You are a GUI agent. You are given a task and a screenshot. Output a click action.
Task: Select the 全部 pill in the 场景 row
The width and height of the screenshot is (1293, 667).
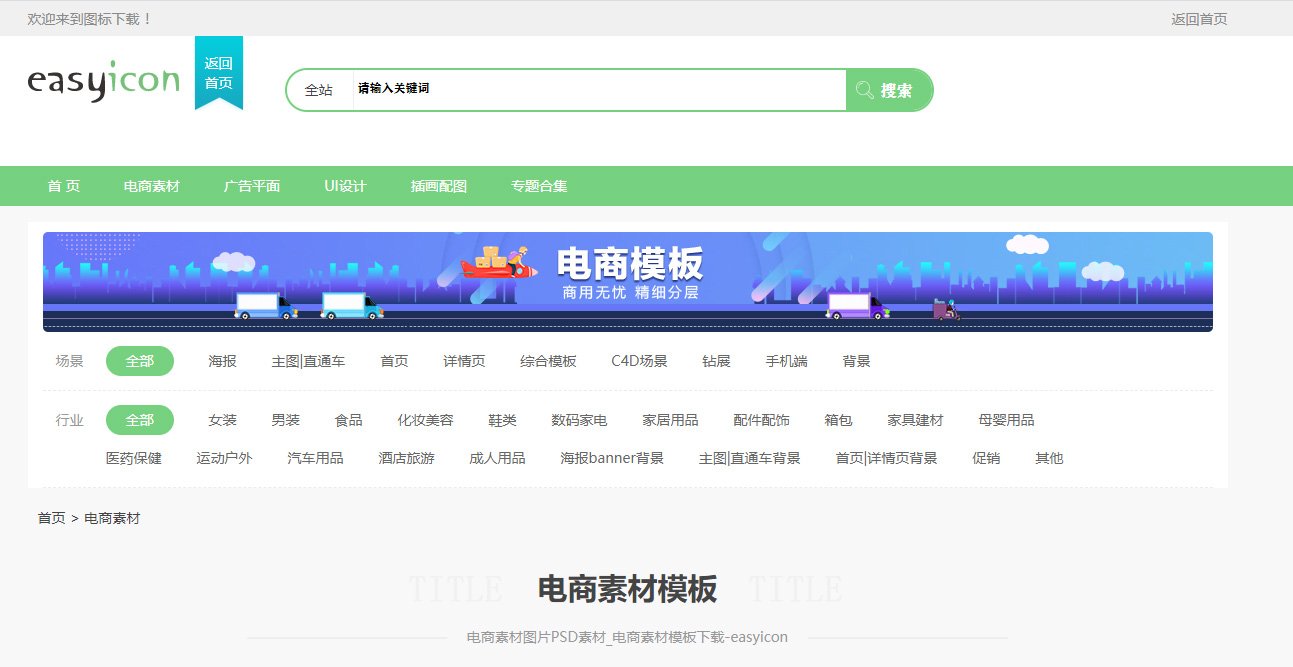pyautogui.click(x=140, y=361)
